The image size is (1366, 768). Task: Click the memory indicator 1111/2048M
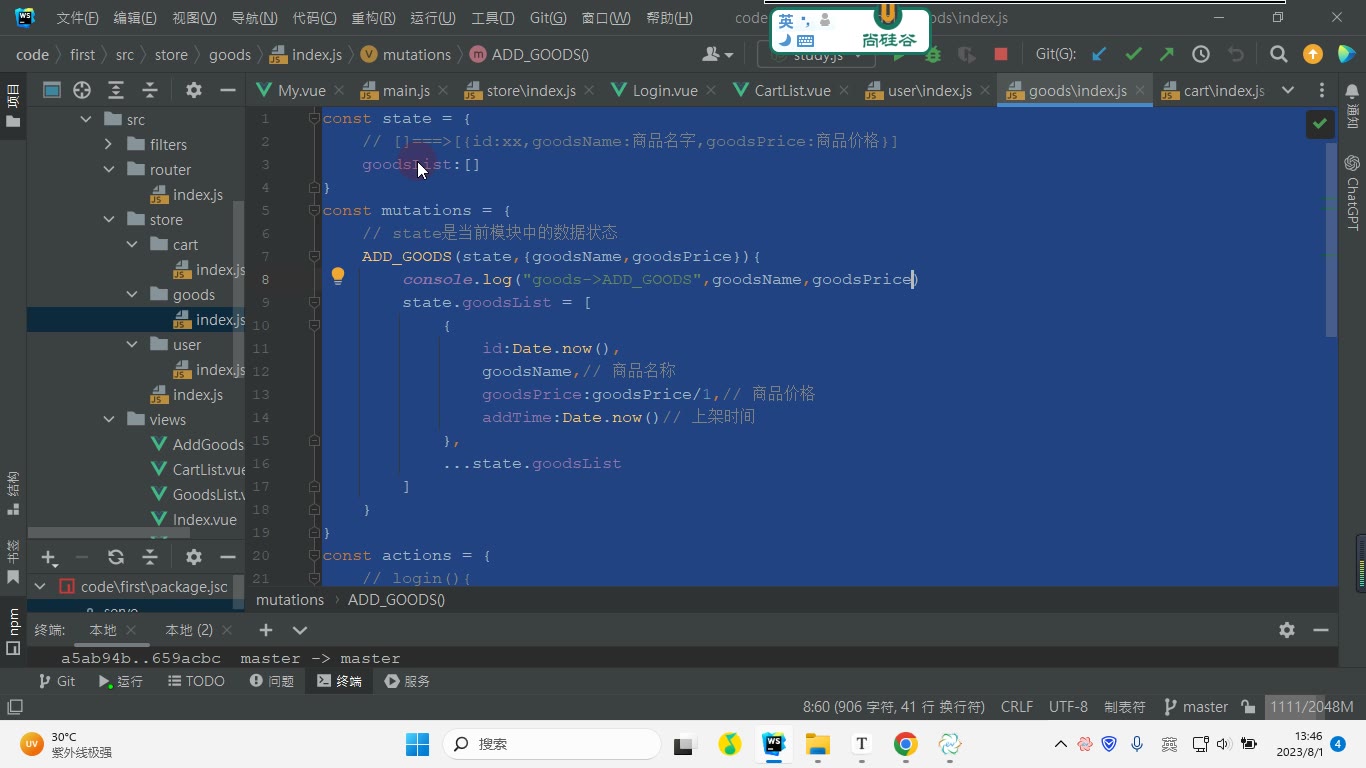[1311, 707]
